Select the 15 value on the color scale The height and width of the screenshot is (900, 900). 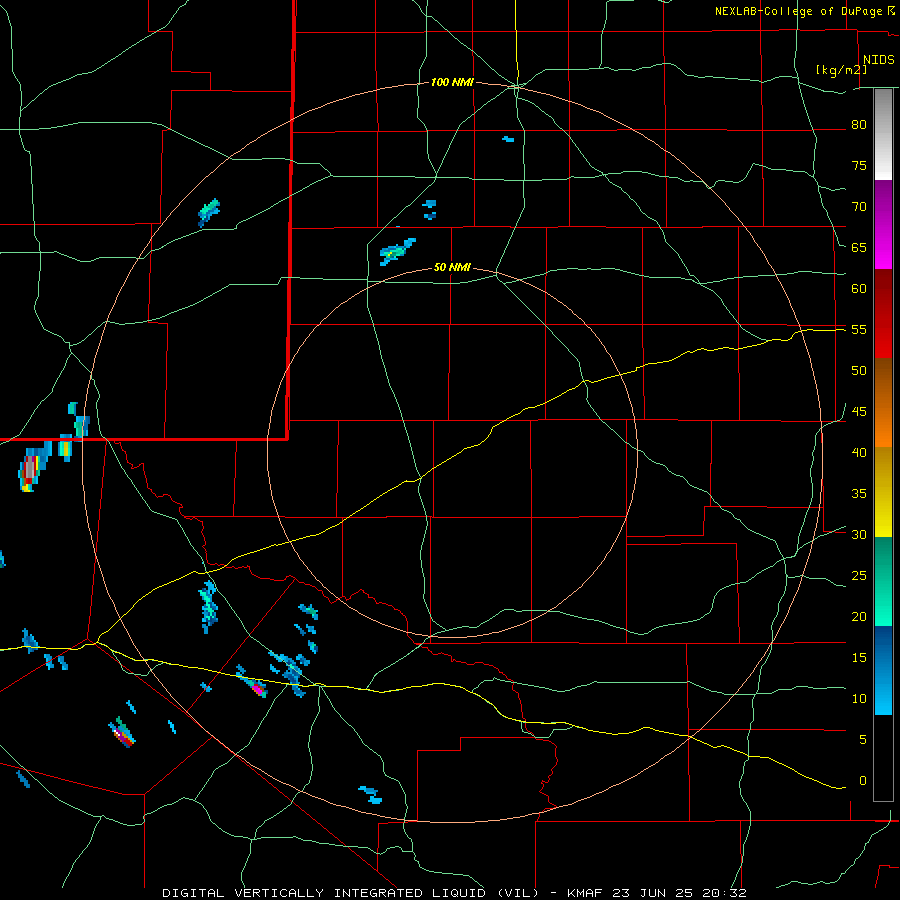[859, 658]
